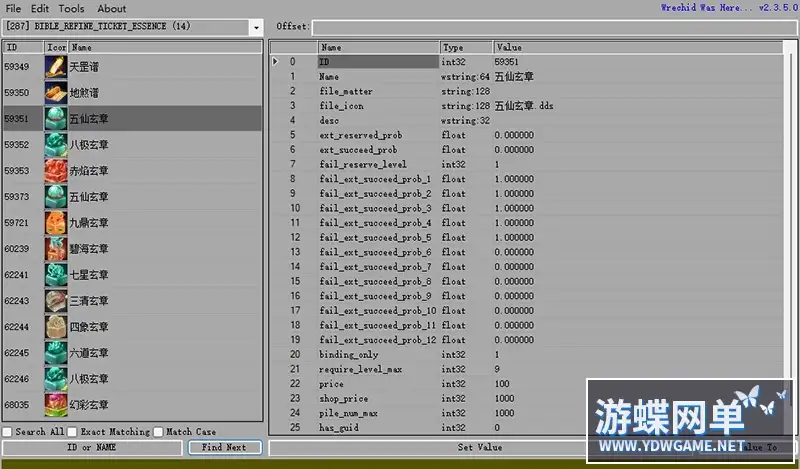Enable the Search All checkbox
This screenshot has width=800, height=469.
pos(7,432)
